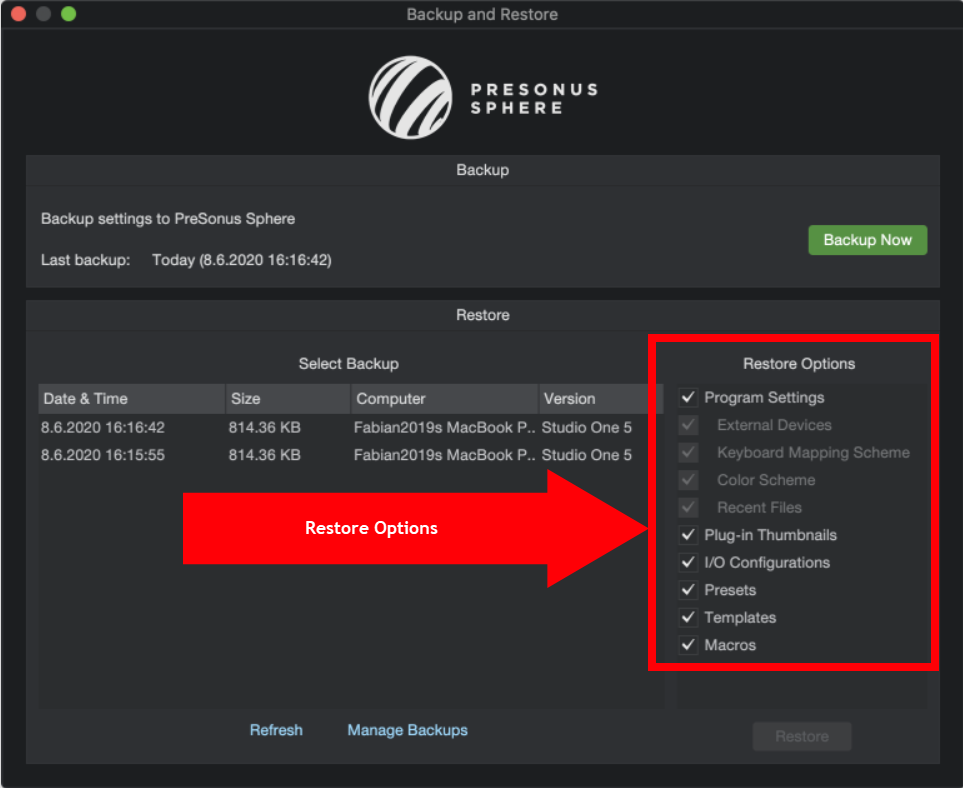Click the Backup Now button
The image size is (963, 788).
click(x=867, y=240)
